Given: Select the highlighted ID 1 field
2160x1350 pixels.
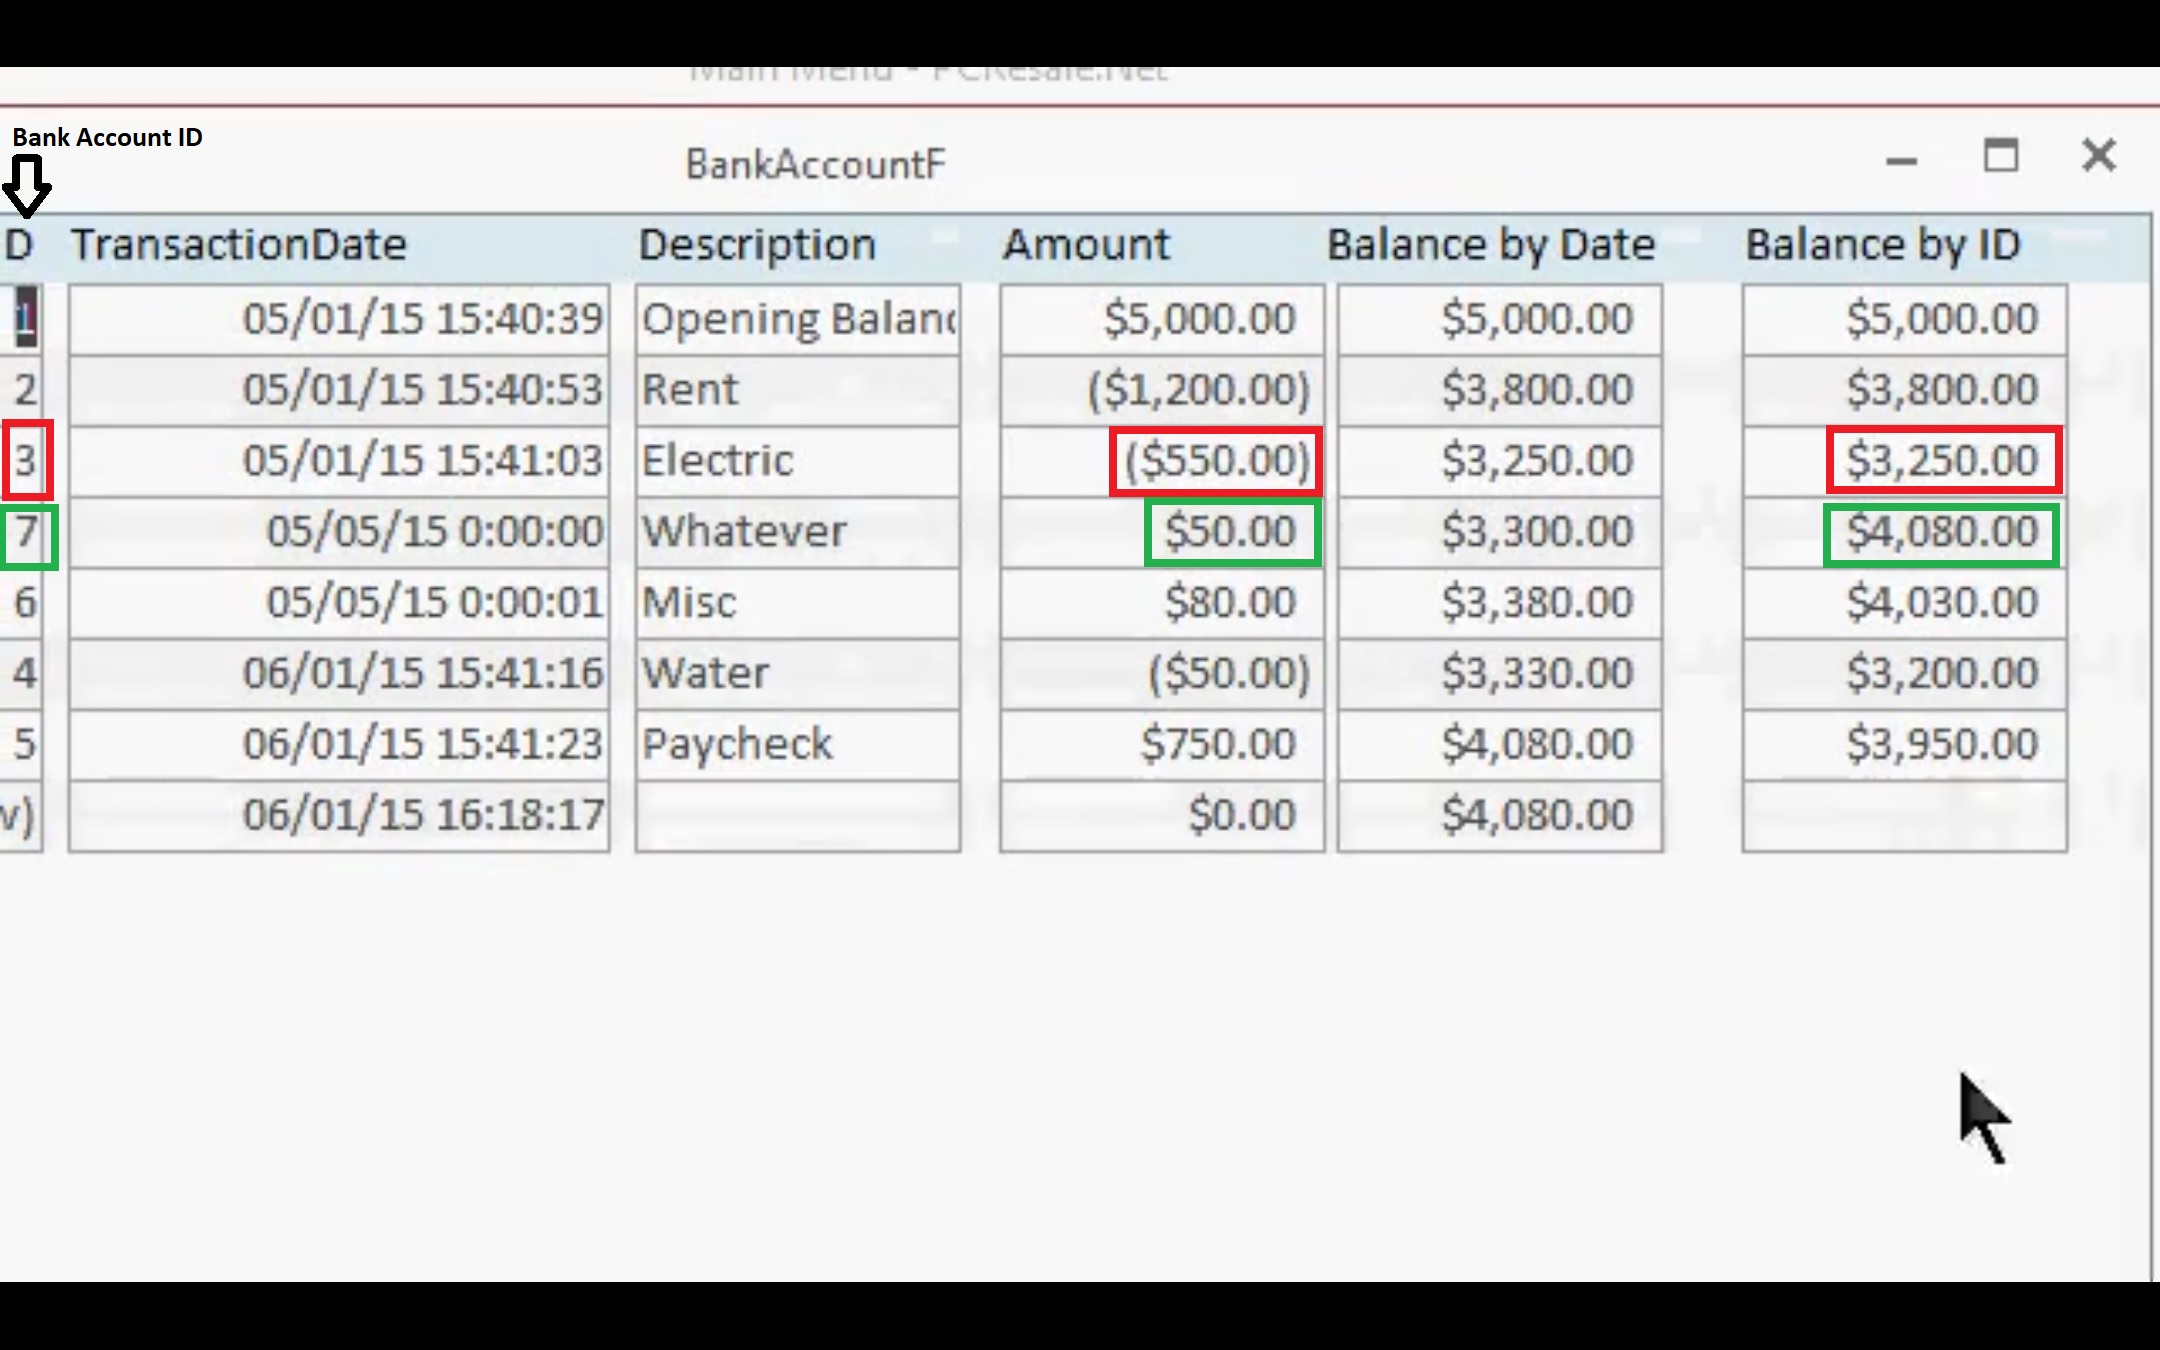Looking at the screenshot, I should pyautogui.click(x=25, y=318).
